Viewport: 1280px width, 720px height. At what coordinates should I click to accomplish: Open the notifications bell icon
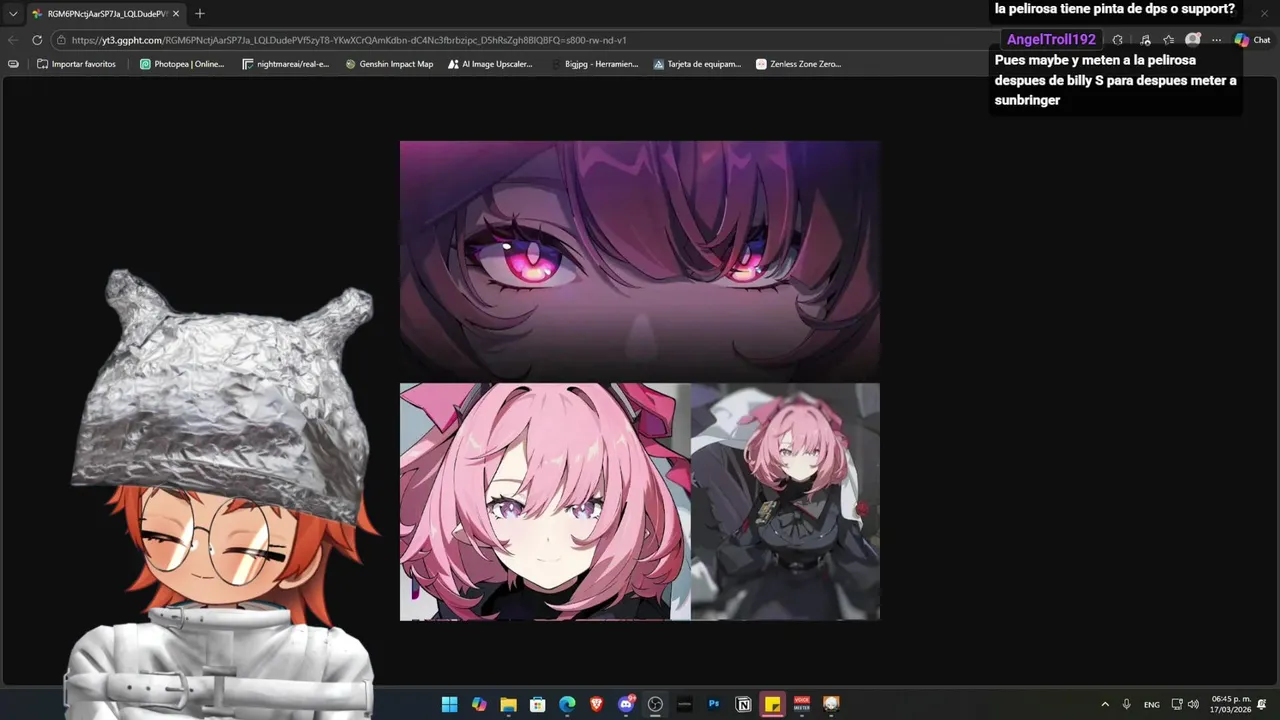pyautogui.click(x=1262, y=704)
